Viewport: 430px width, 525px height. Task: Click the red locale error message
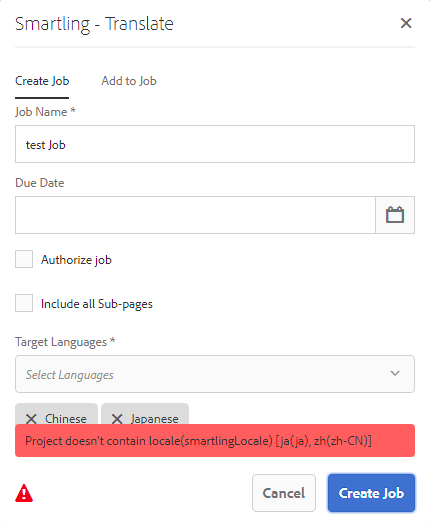(x=215, y=441)
